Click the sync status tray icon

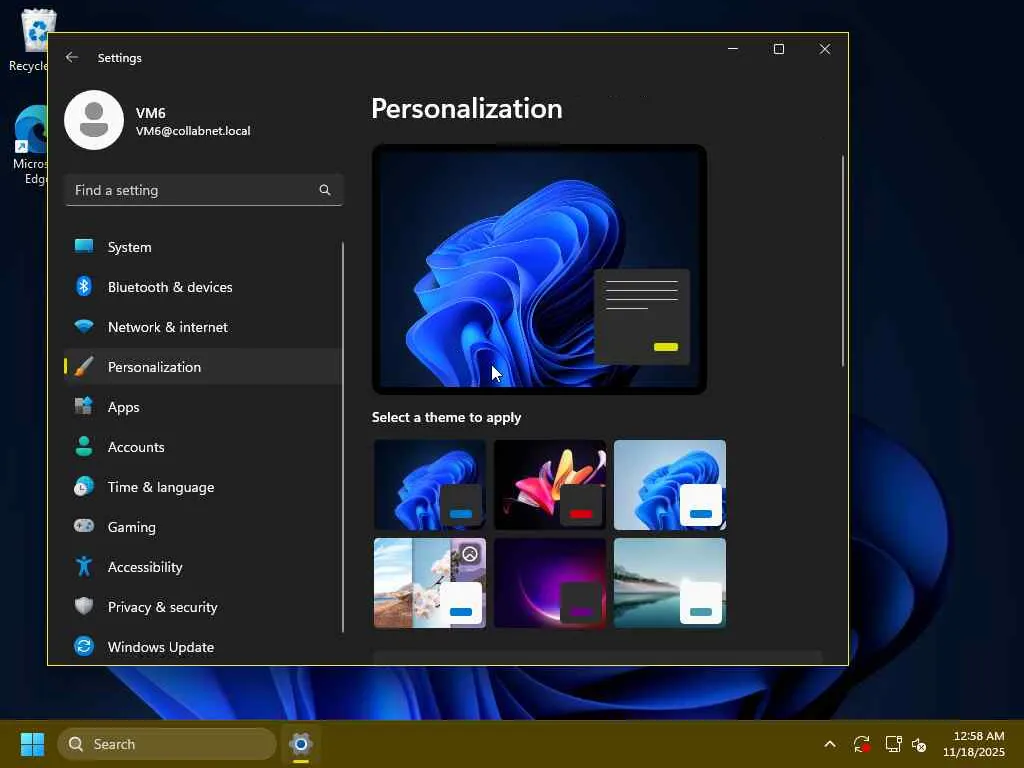pos(861,744)
